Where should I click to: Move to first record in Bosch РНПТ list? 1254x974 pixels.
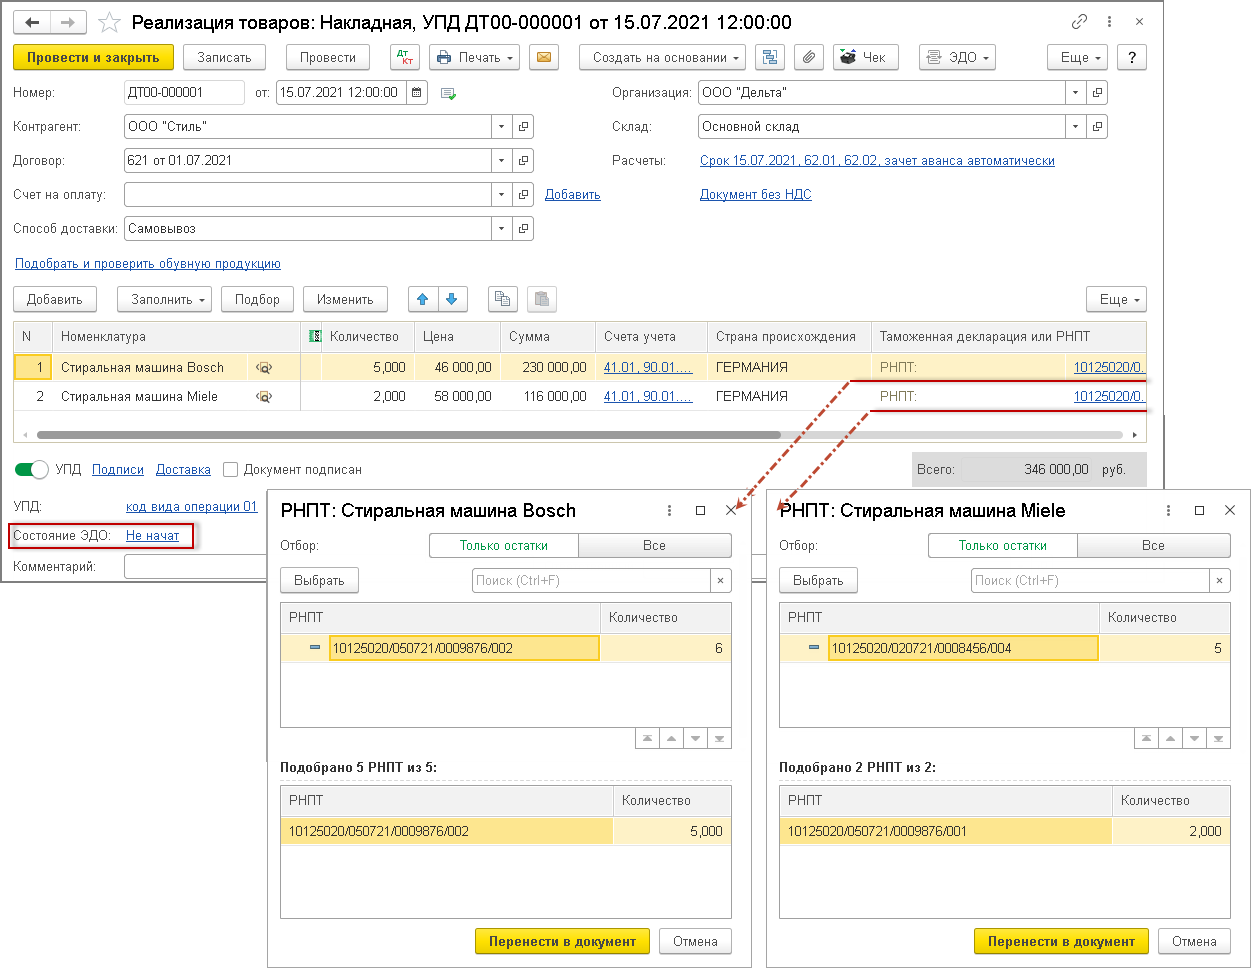(647, 739)
